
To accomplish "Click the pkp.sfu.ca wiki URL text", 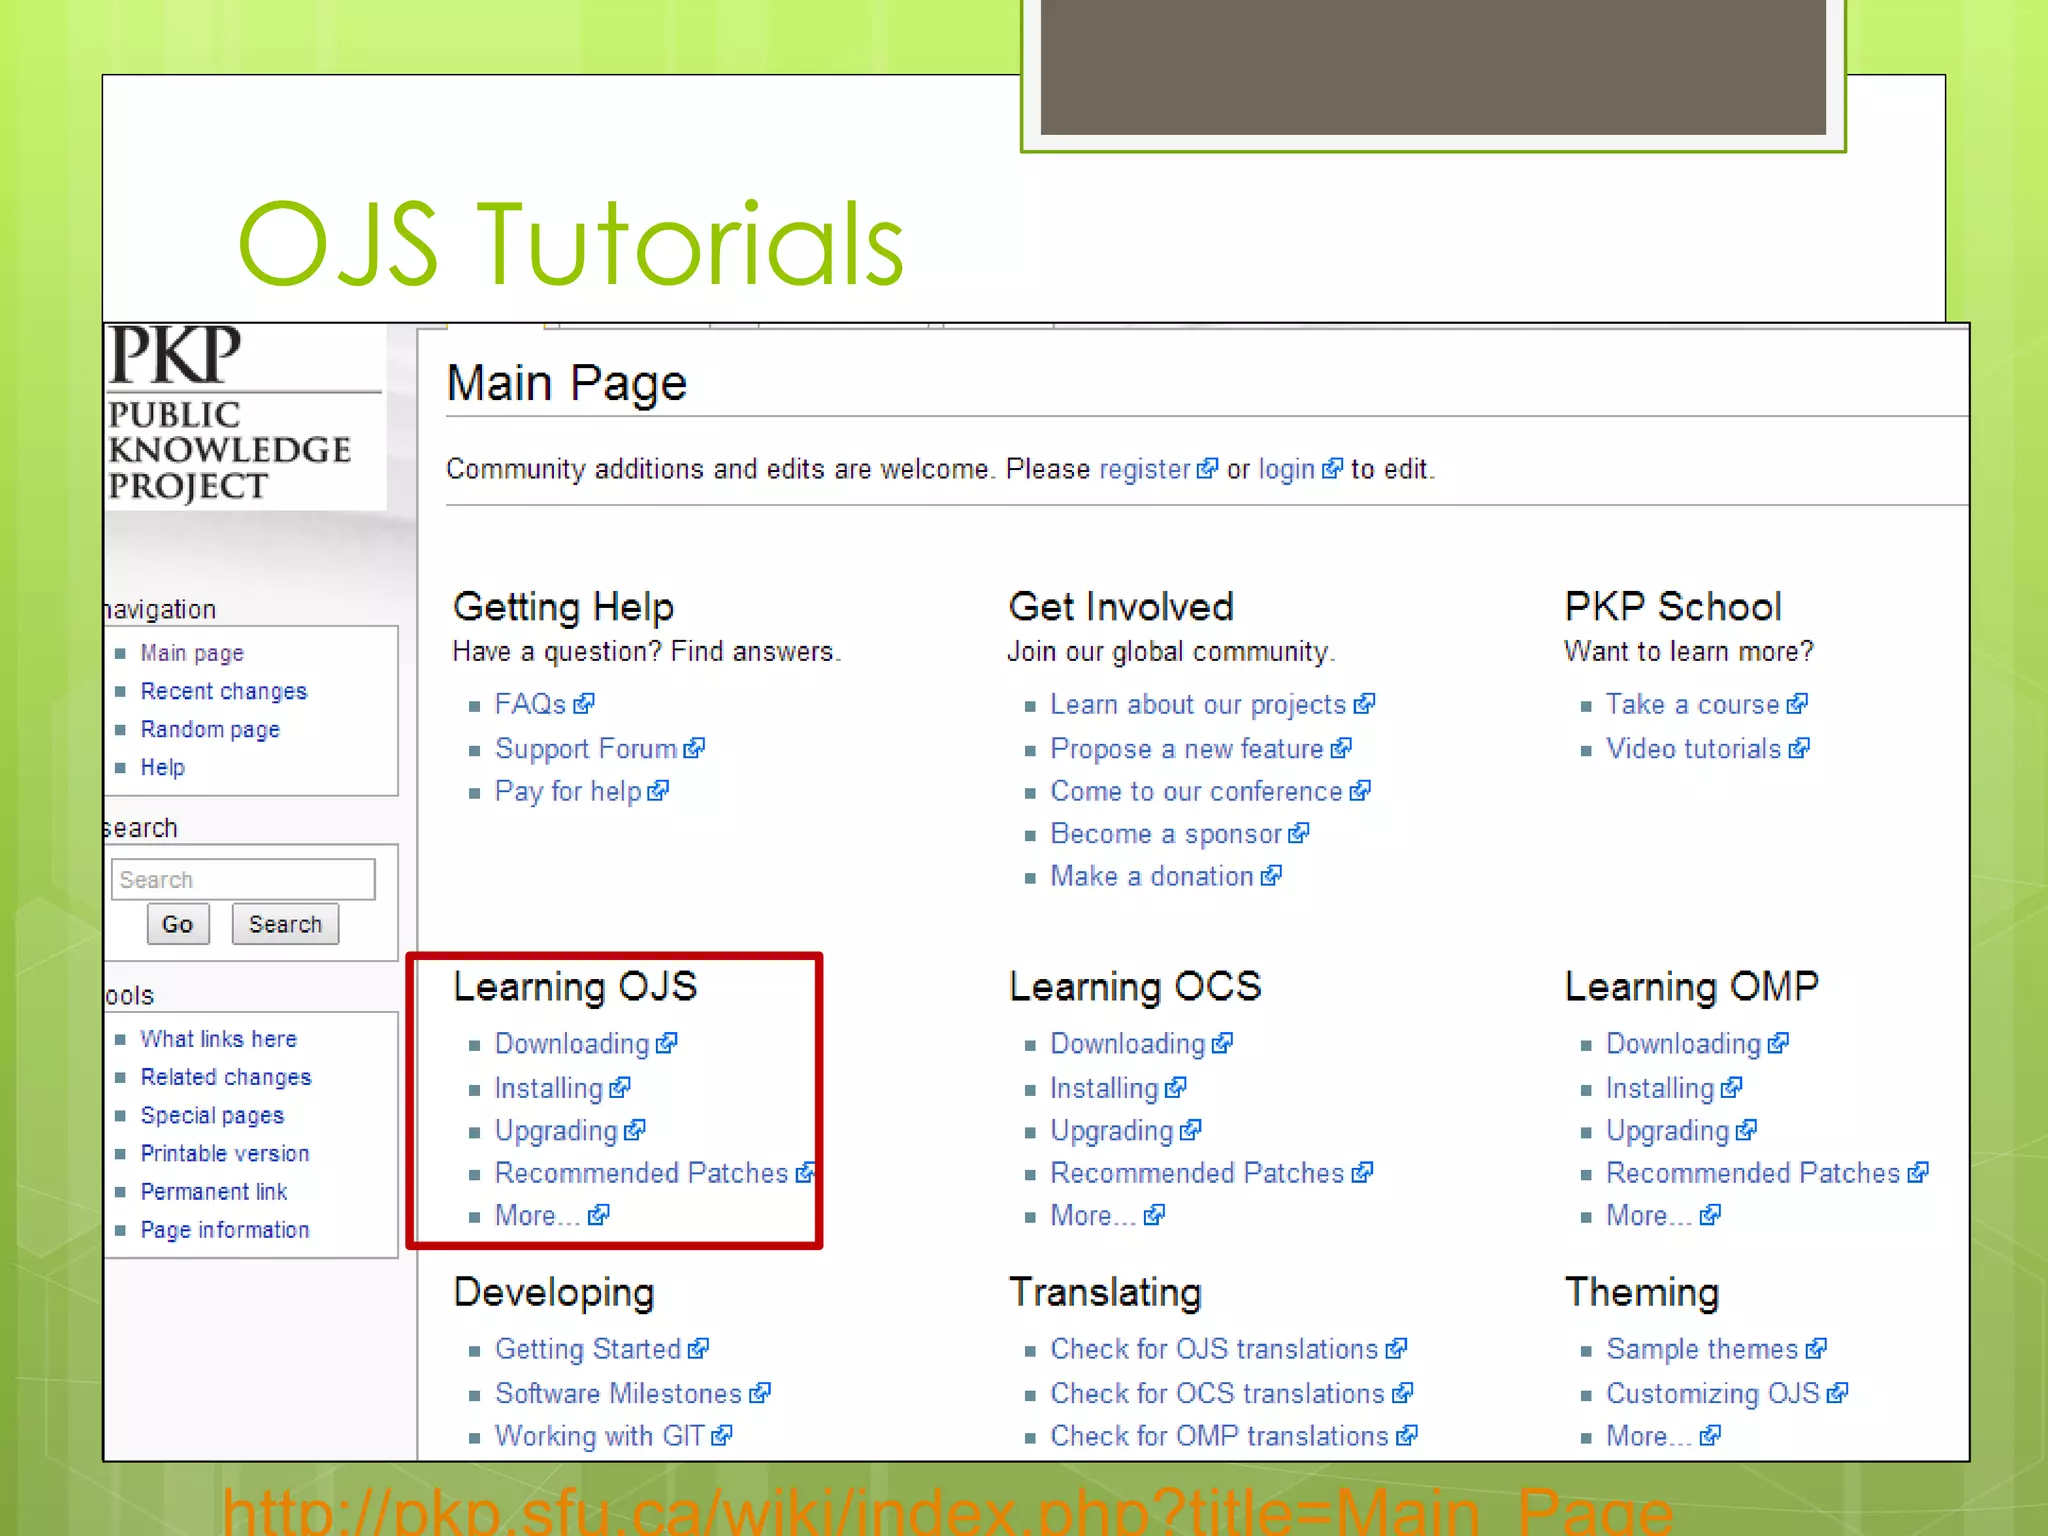I will point(947,1510).
